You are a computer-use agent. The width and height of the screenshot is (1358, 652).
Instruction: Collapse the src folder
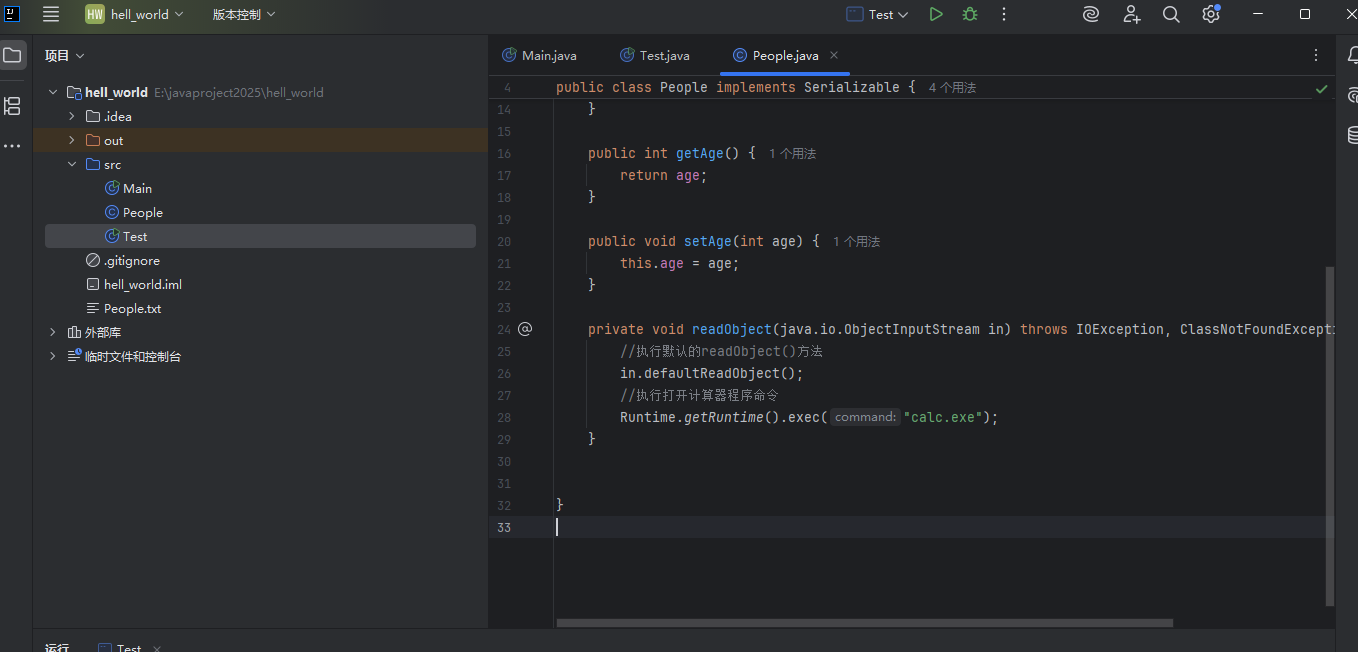click(72, 165)
